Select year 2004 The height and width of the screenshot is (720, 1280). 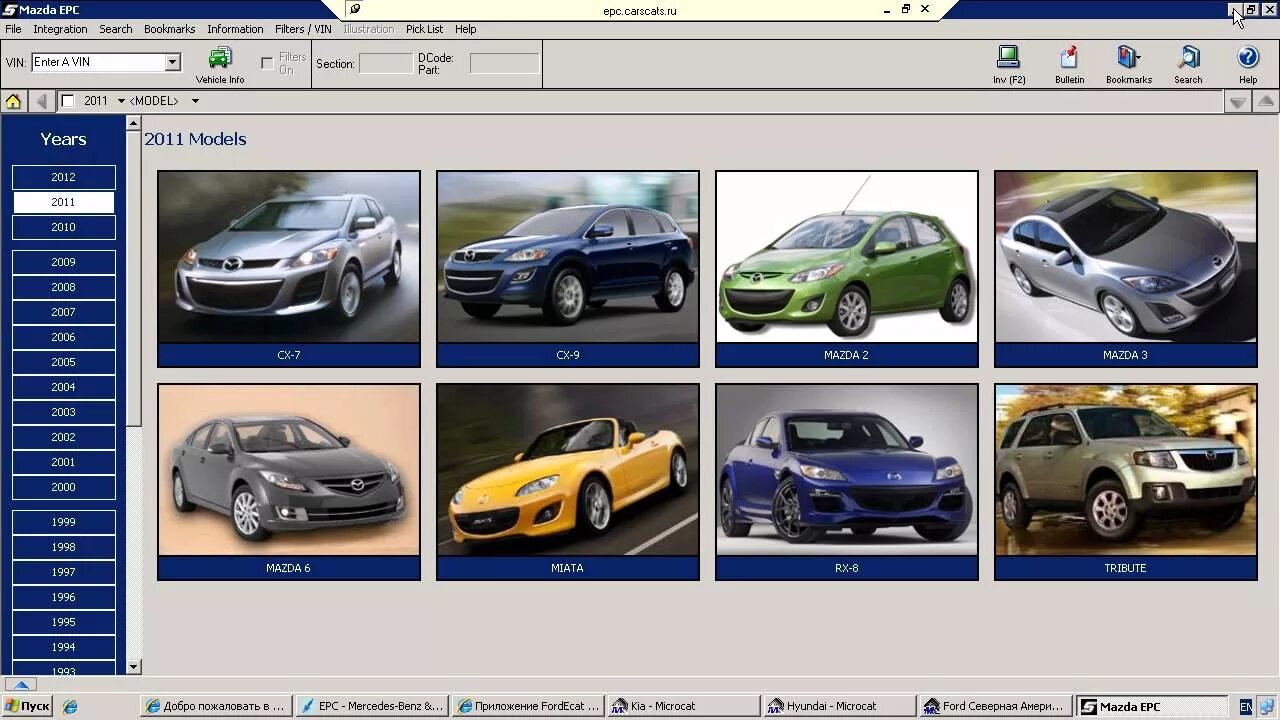pyautogui.click(x=64, y=387)
